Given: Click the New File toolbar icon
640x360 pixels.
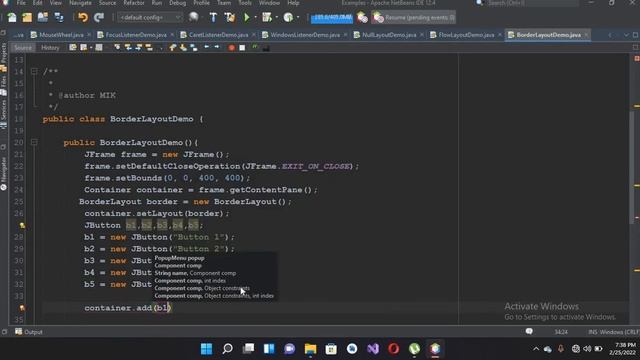Looking at the screenshot, I should (x=11, y=18).
